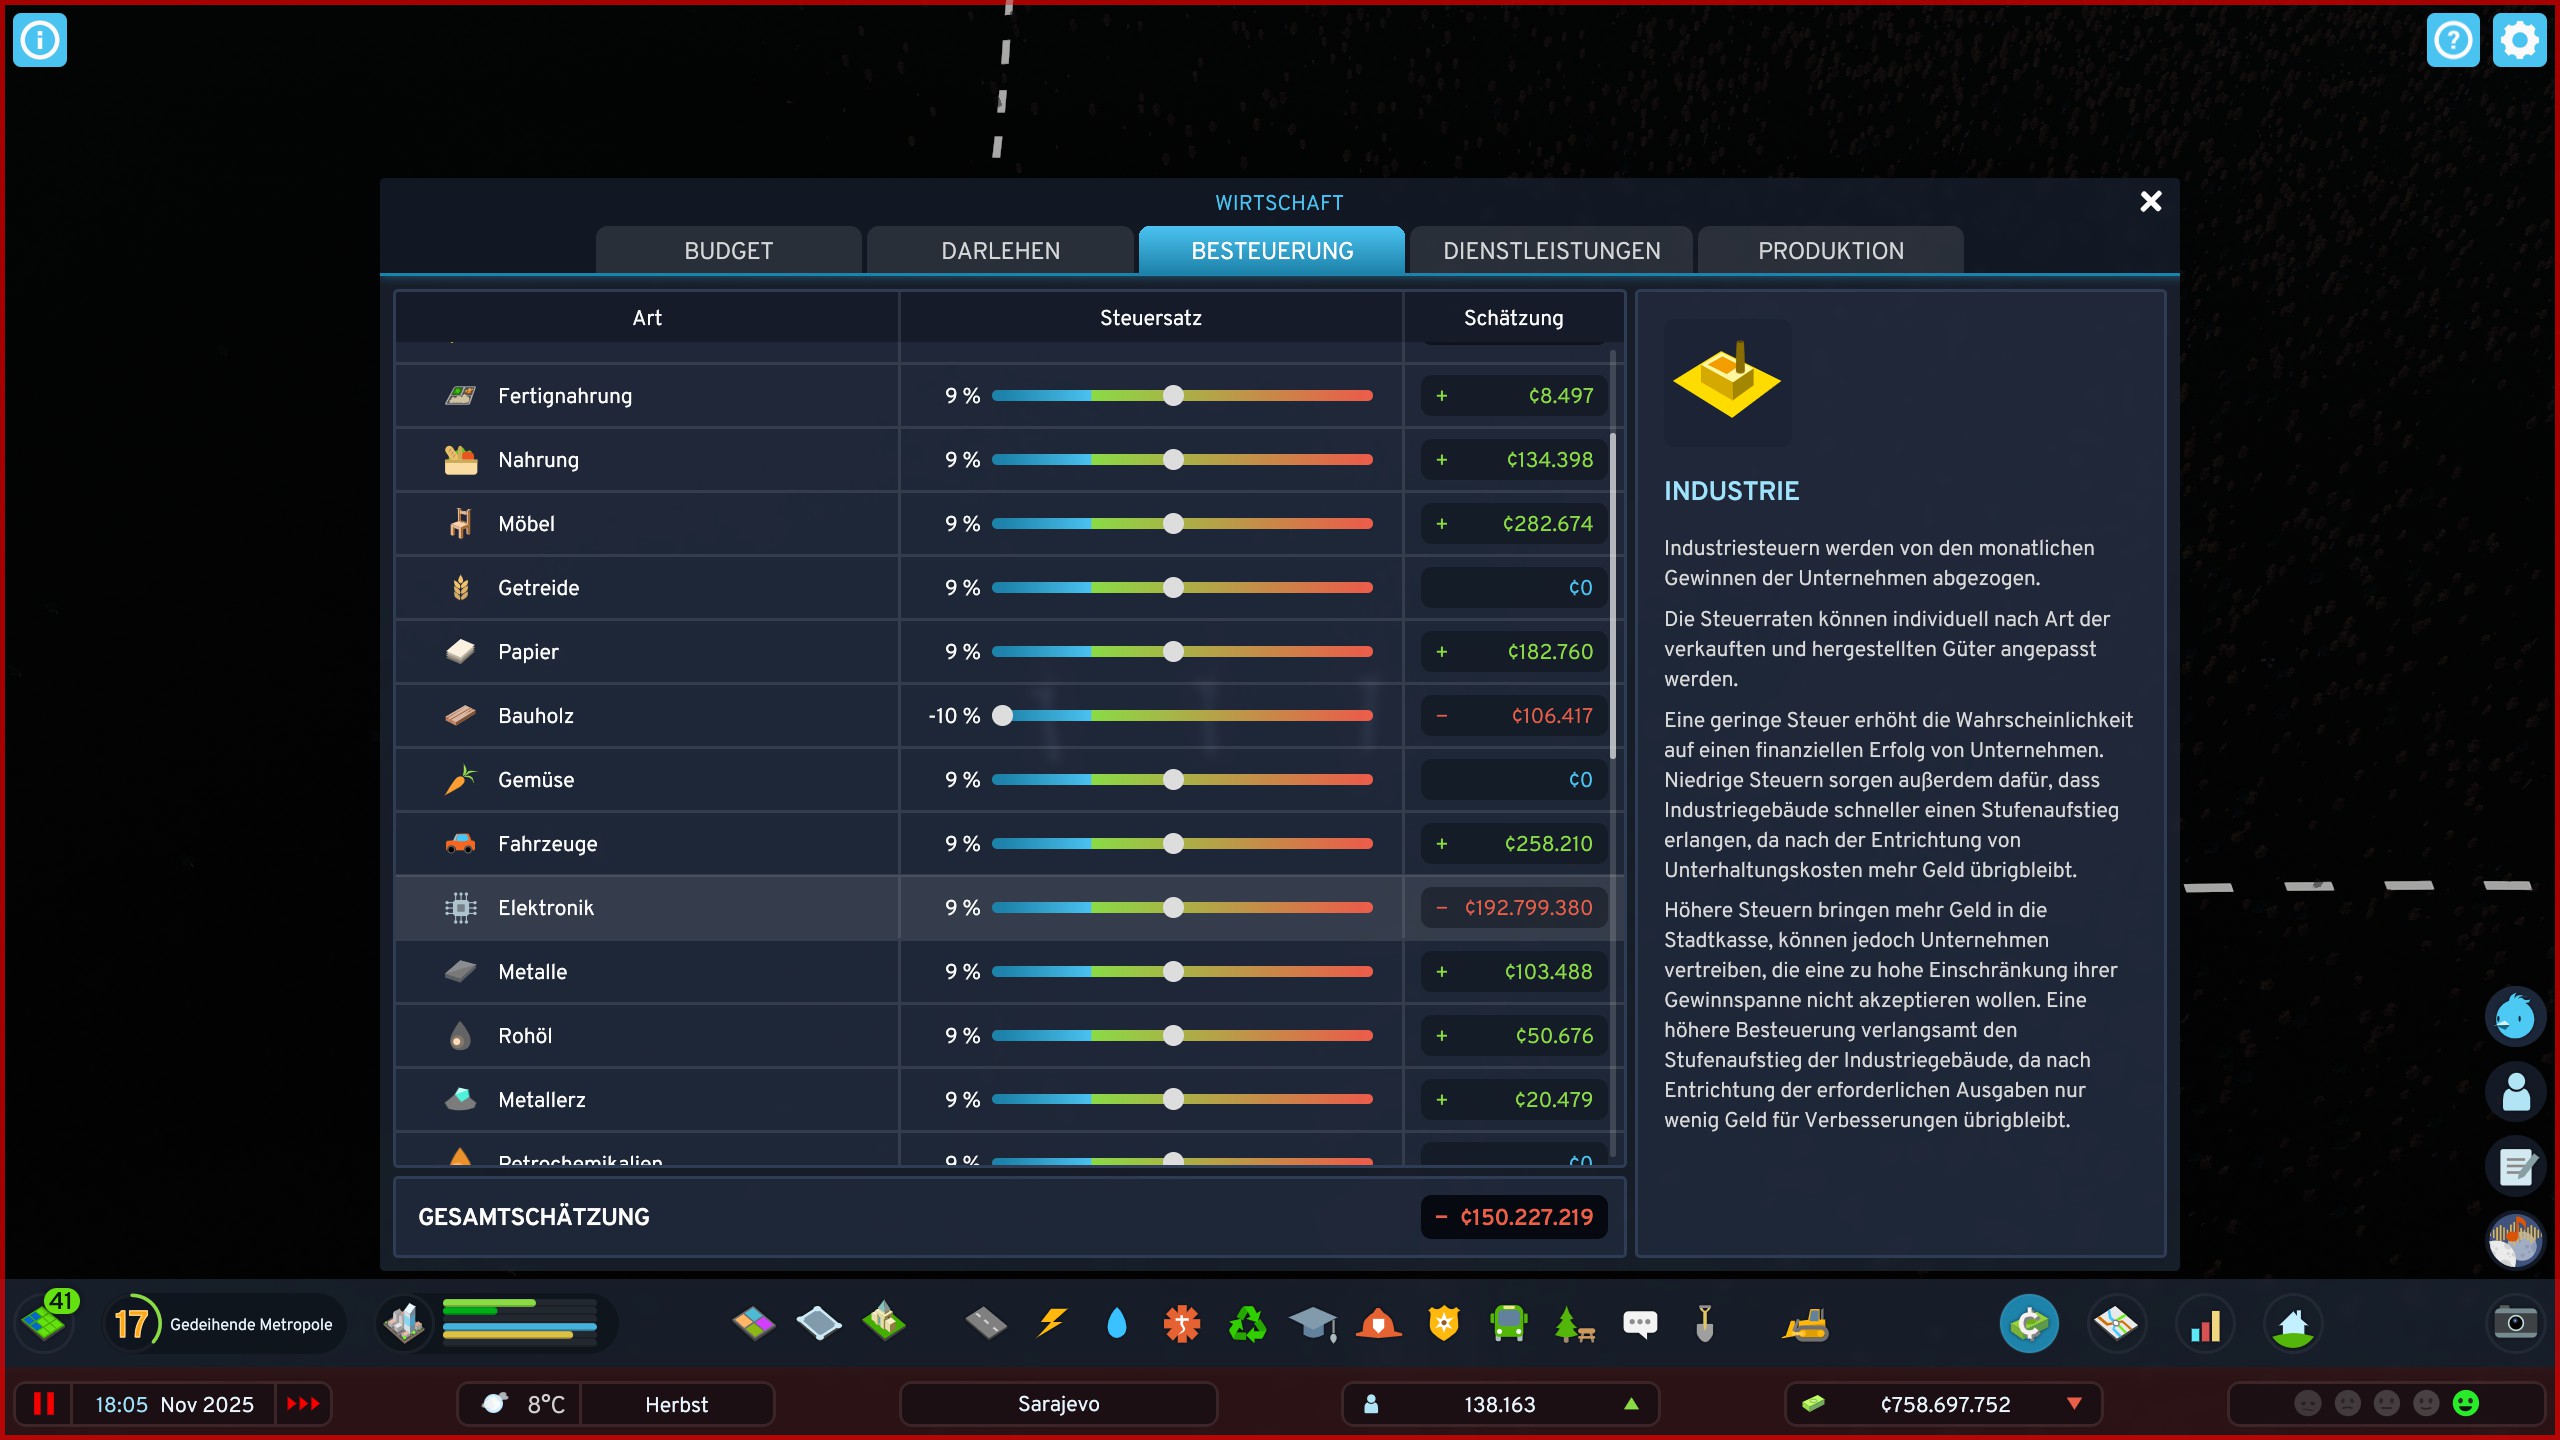Open the water and sewage menu
The image size is (2560, 1440).
tap(1117, 1323)
